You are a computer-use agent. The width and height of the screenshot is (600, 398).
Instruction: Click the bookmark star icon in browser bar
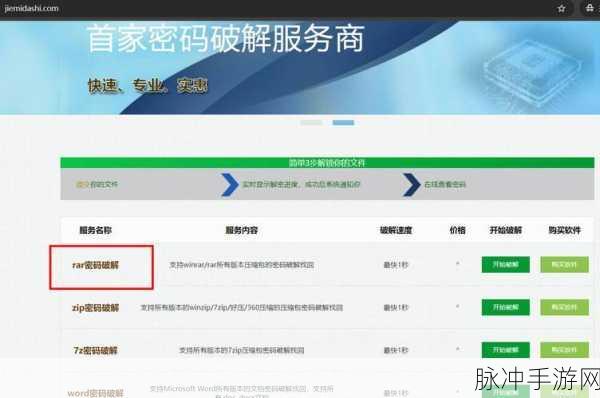coord(561,8)
